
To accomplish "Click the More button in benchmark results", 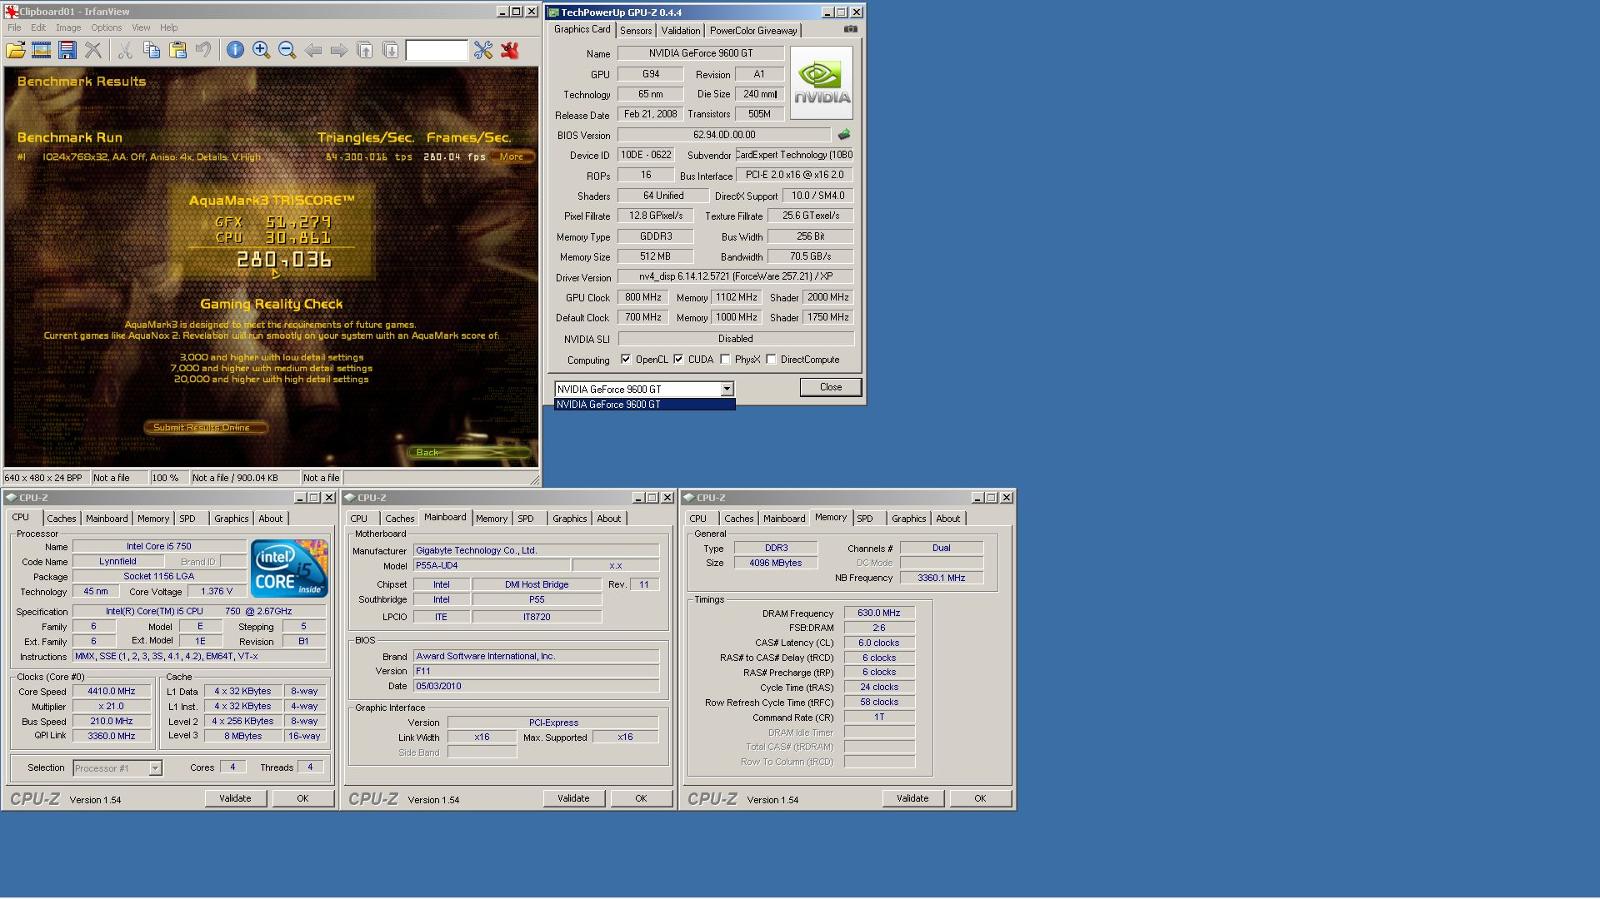I will tap(511, 157).
